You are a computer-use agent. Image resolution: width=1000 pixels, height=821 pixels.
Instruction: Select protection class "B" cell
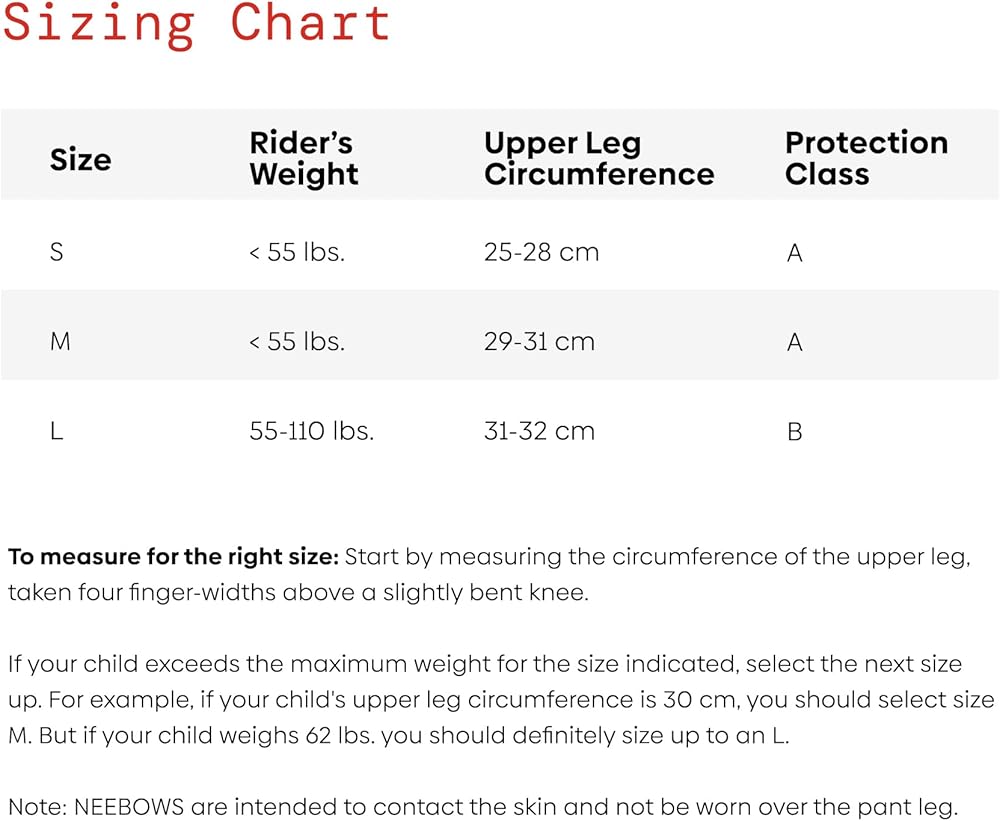pyautogui.click(x=795, y=432)
